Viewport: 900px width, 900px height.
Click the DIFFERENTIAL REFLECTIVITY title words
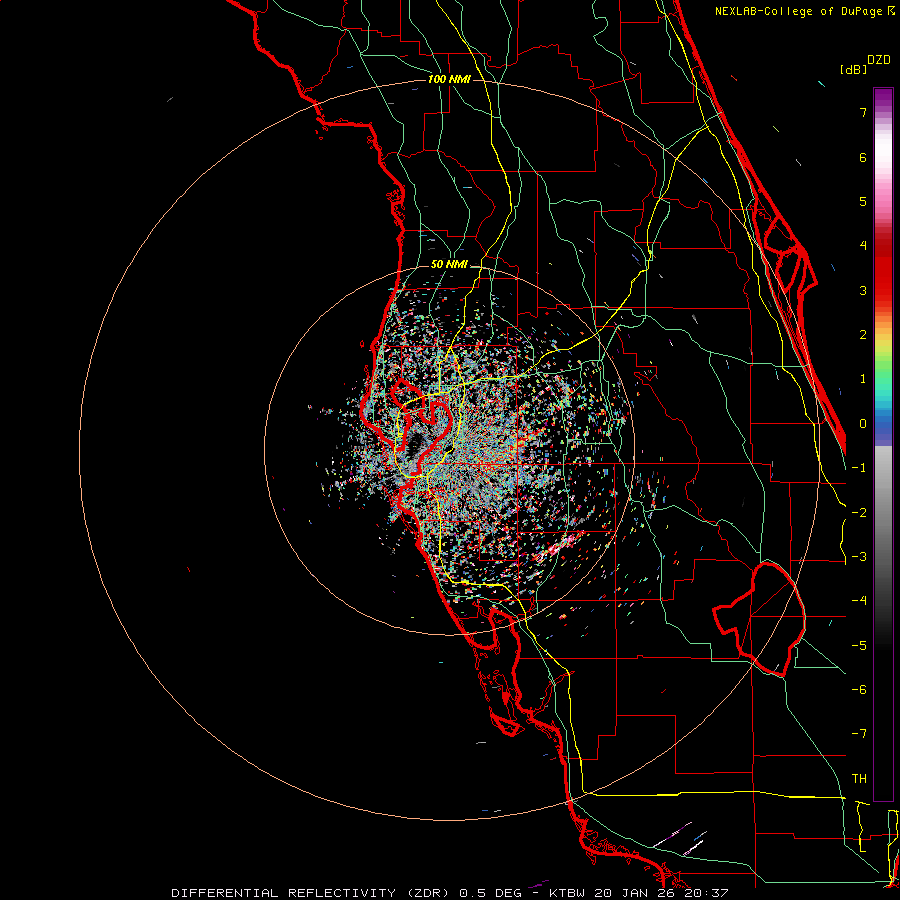coord(284,893)
